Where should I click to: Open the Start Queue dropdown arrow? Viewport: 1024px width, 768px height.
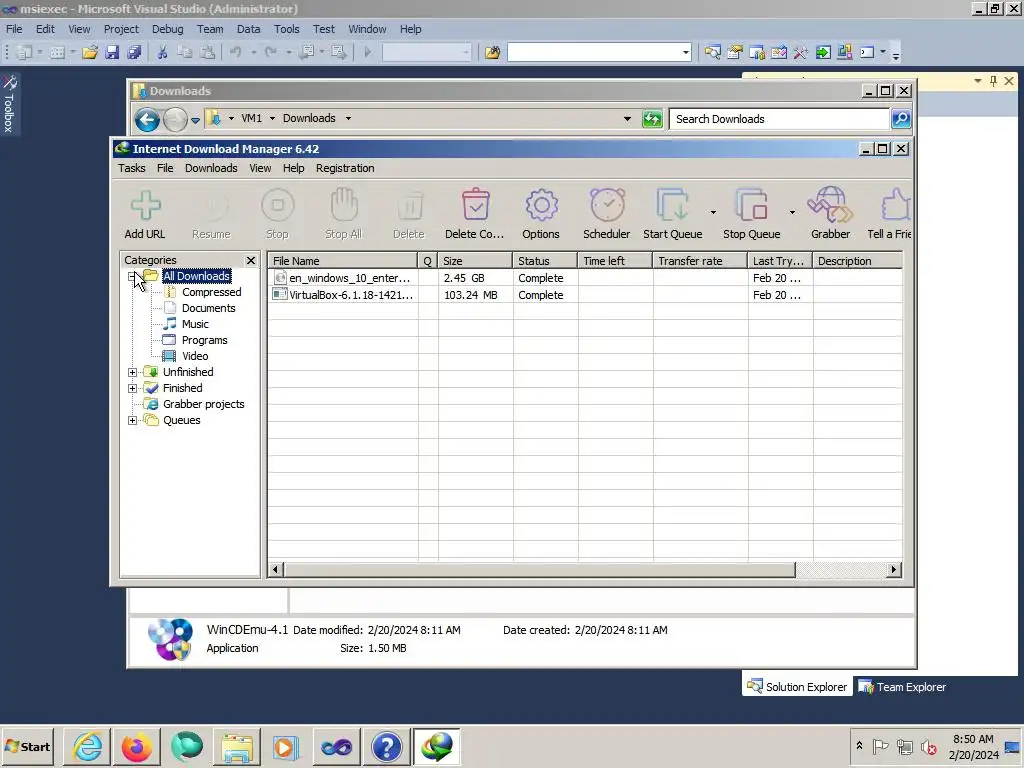coord(712,212)
